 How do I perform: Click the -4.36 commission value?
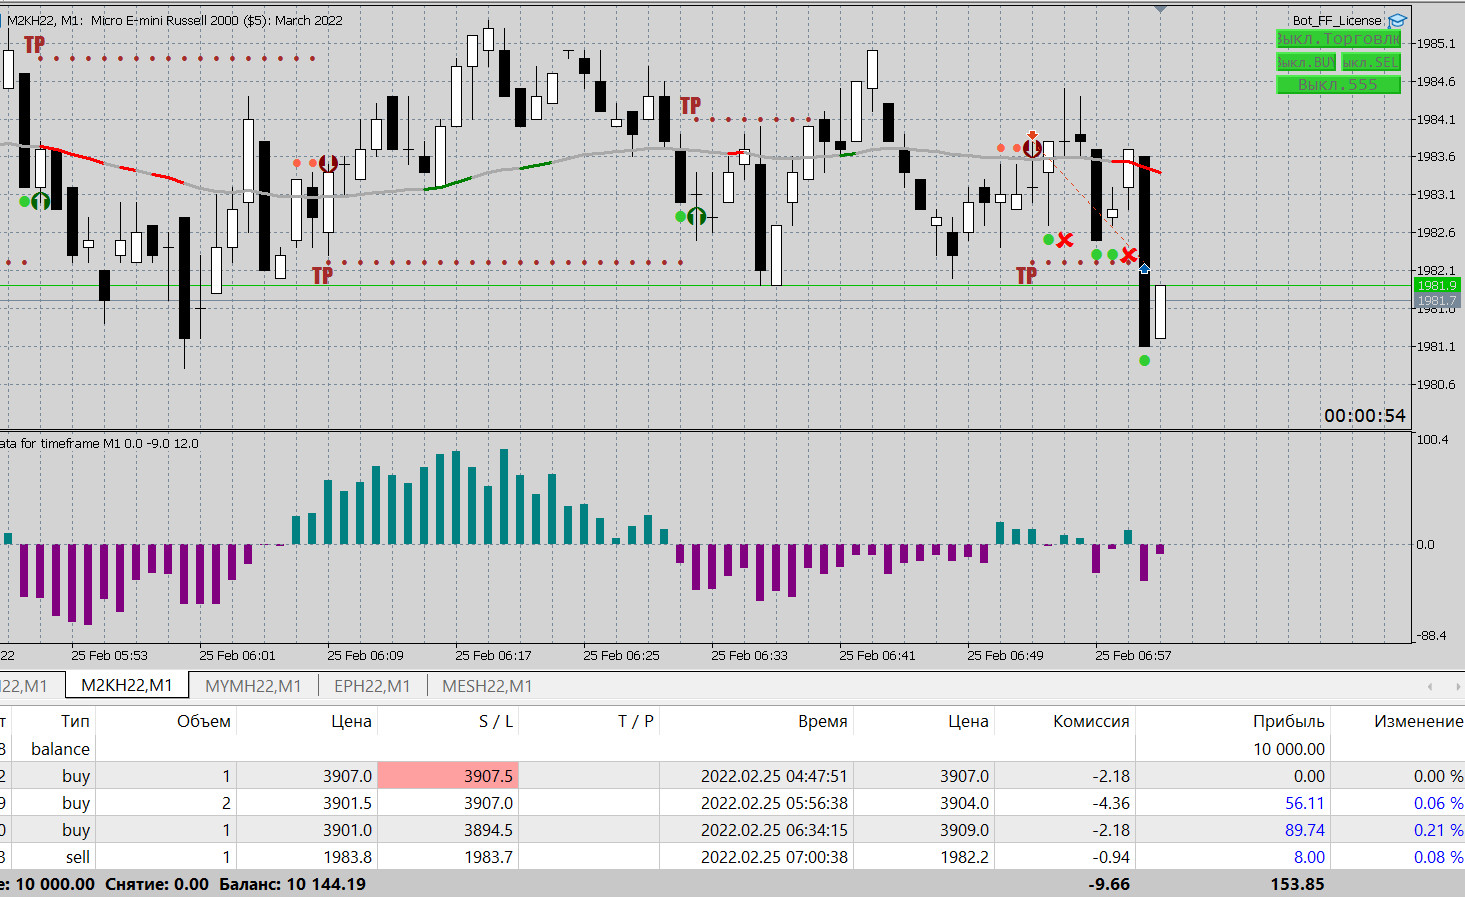(x=1111, y=803)
